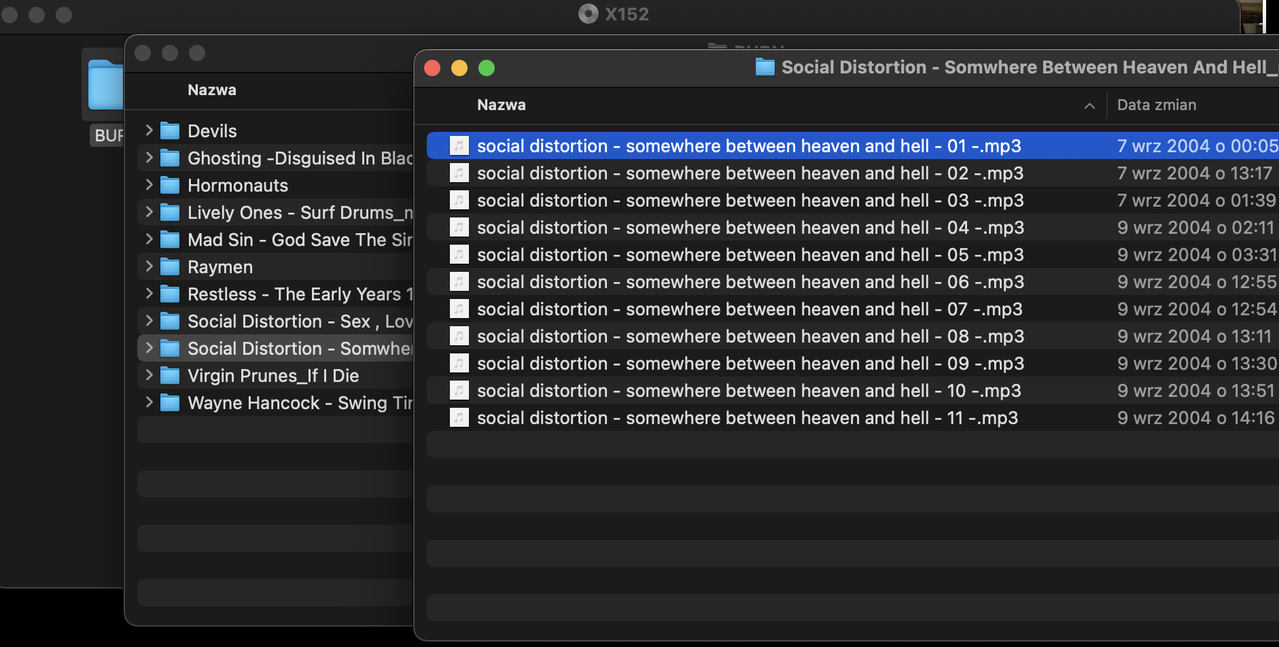
Task: Click the audio file icon for track 08
Action: coord(459,336)
